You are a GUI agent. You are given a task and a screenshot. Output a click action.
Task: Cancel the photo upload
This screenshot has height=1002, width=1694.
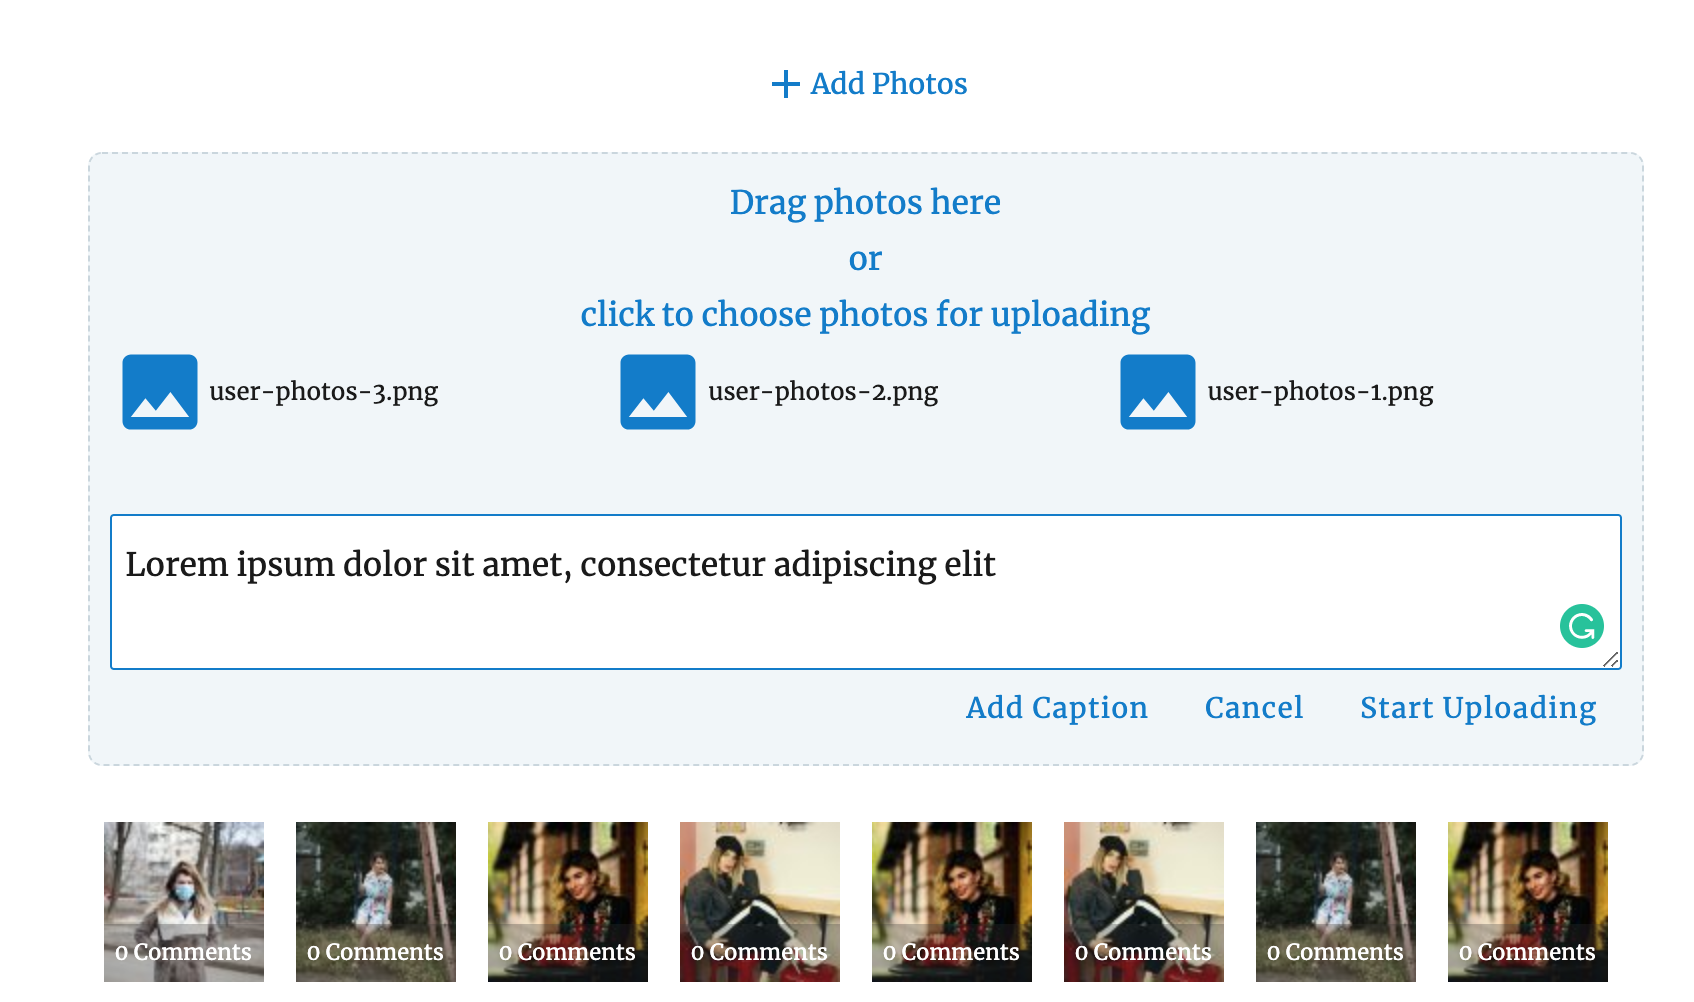[x=1253, y=708]
